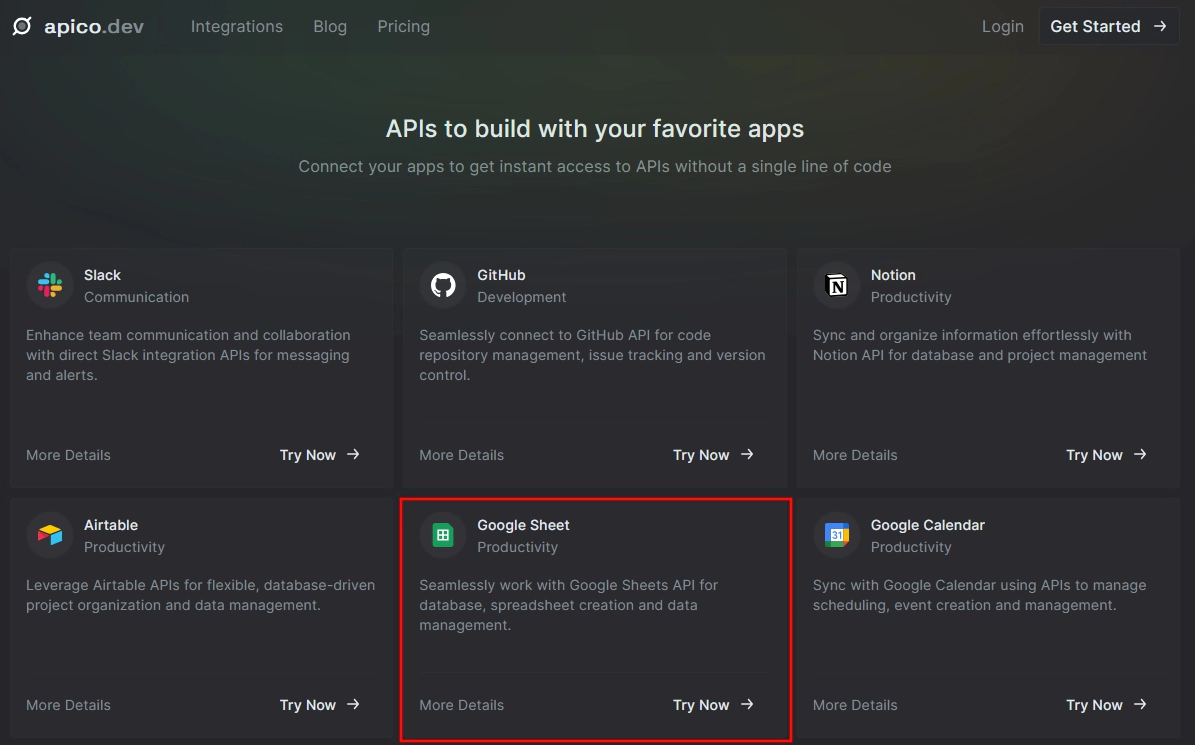Screen dimensions: 1195x745
Task: Click Try Now on the Google Calendar card
Action: 1106,705
